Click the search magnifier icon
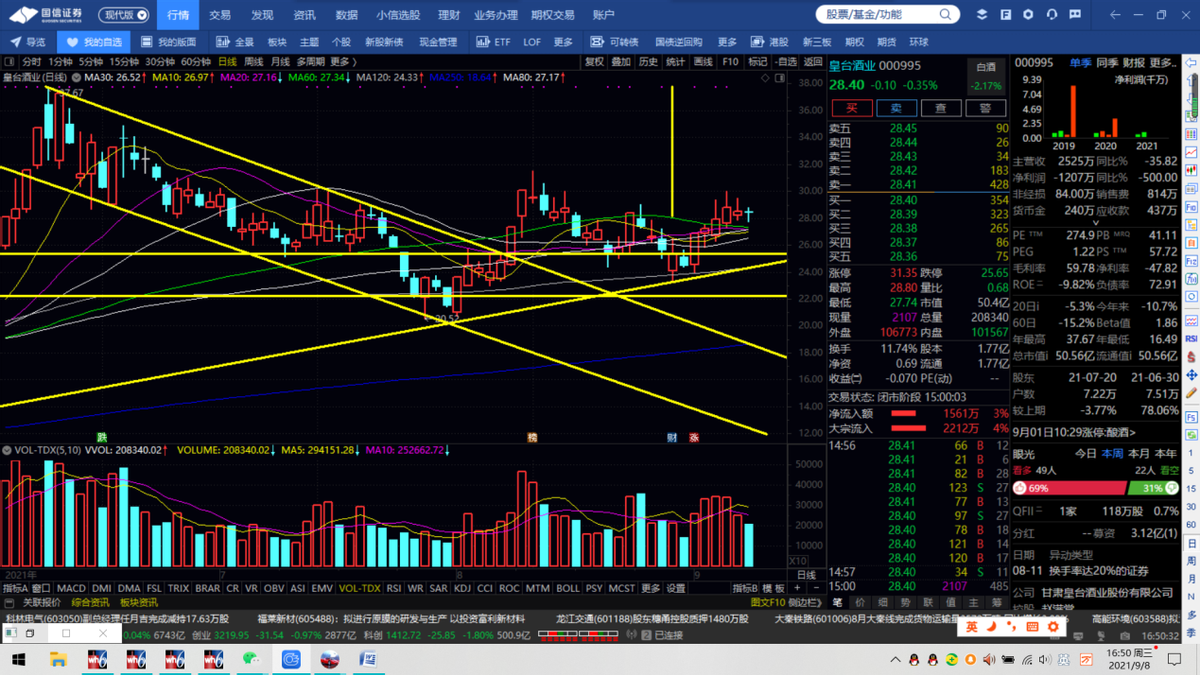1200x675 pixels. pyautogui.click(x=945, y=15)
